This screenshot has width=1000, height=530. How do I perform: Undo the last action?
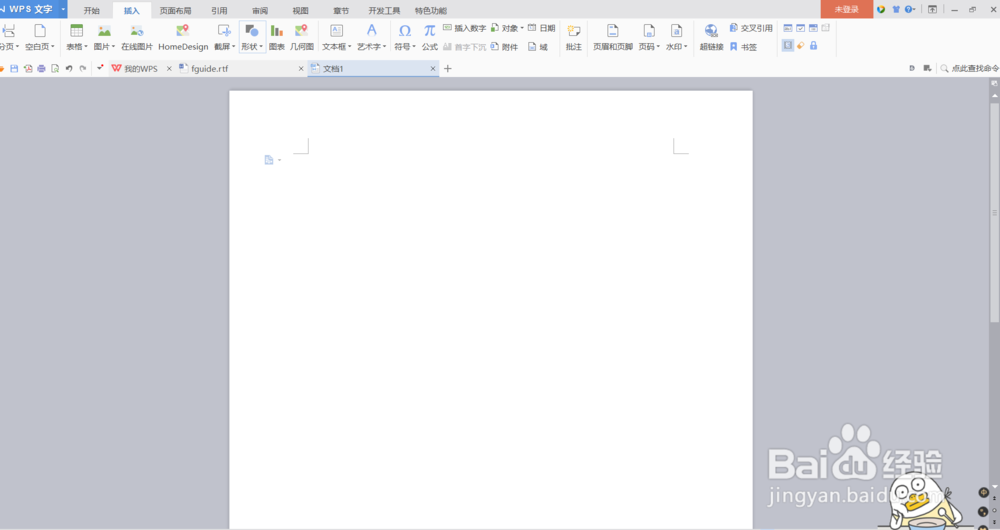tap(69, 68)
